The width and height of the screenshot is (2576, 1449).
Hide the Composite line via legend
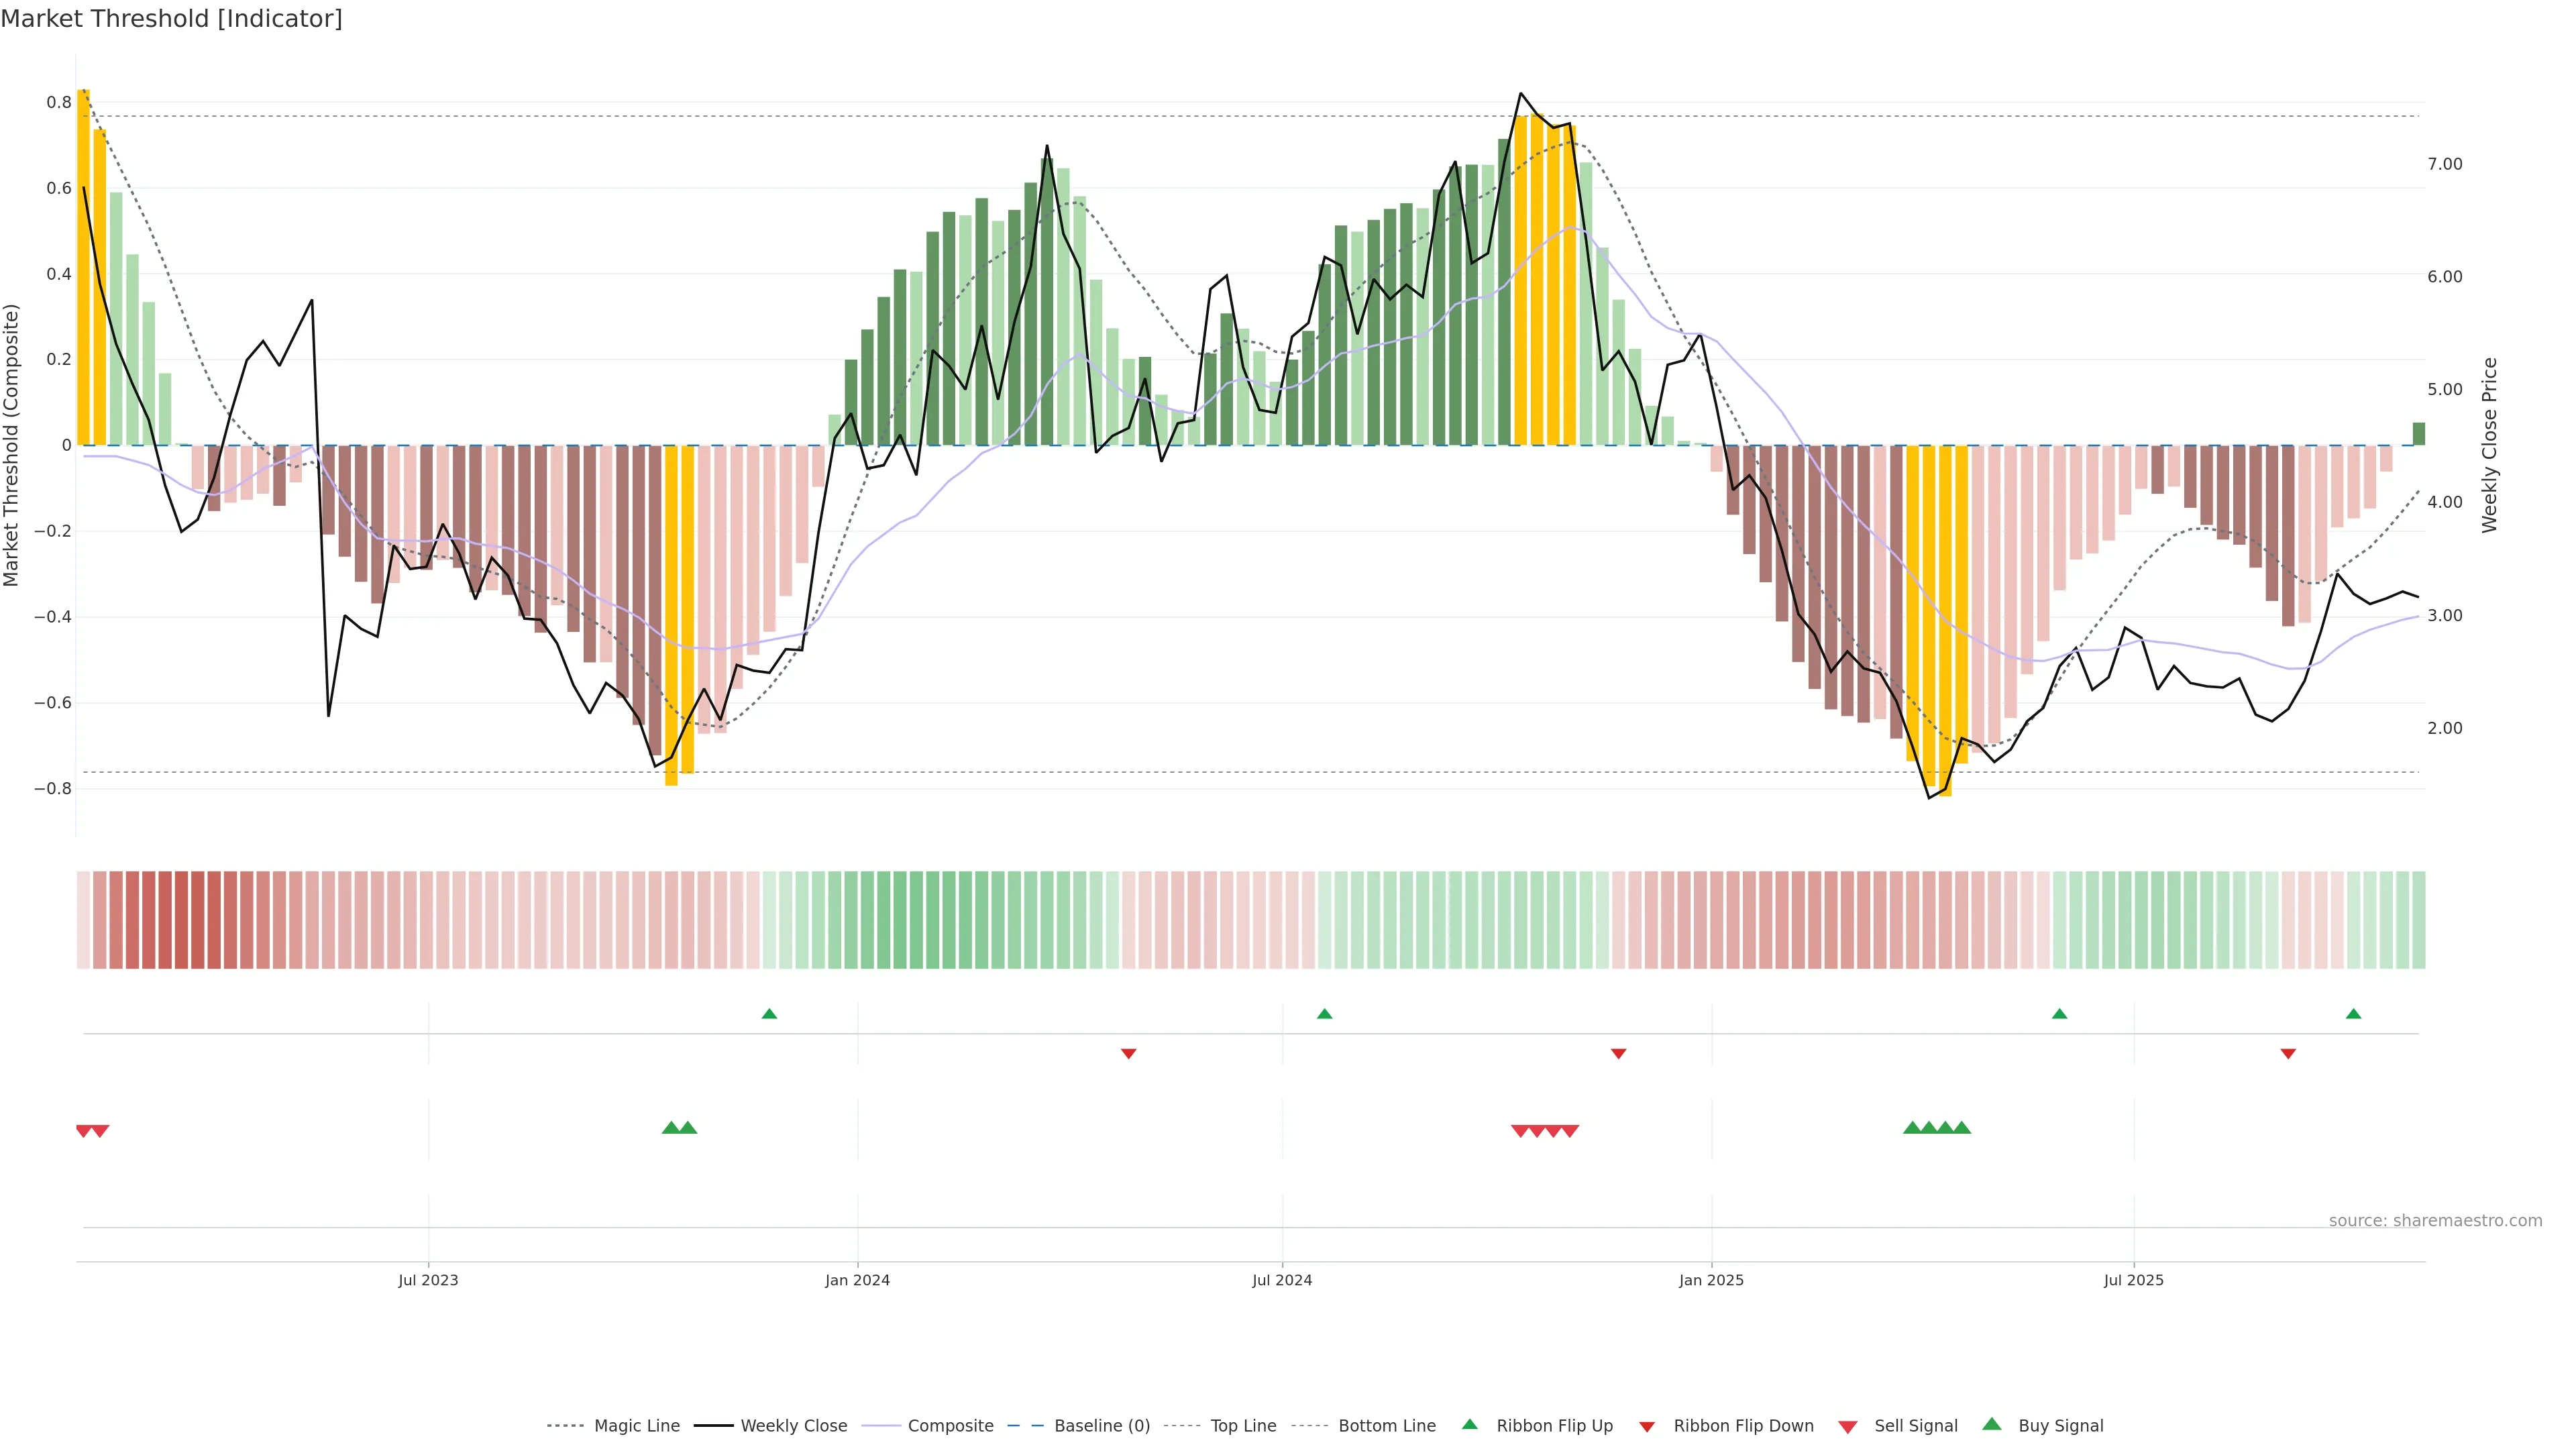pyautogui.click(x=950, y=1426)
